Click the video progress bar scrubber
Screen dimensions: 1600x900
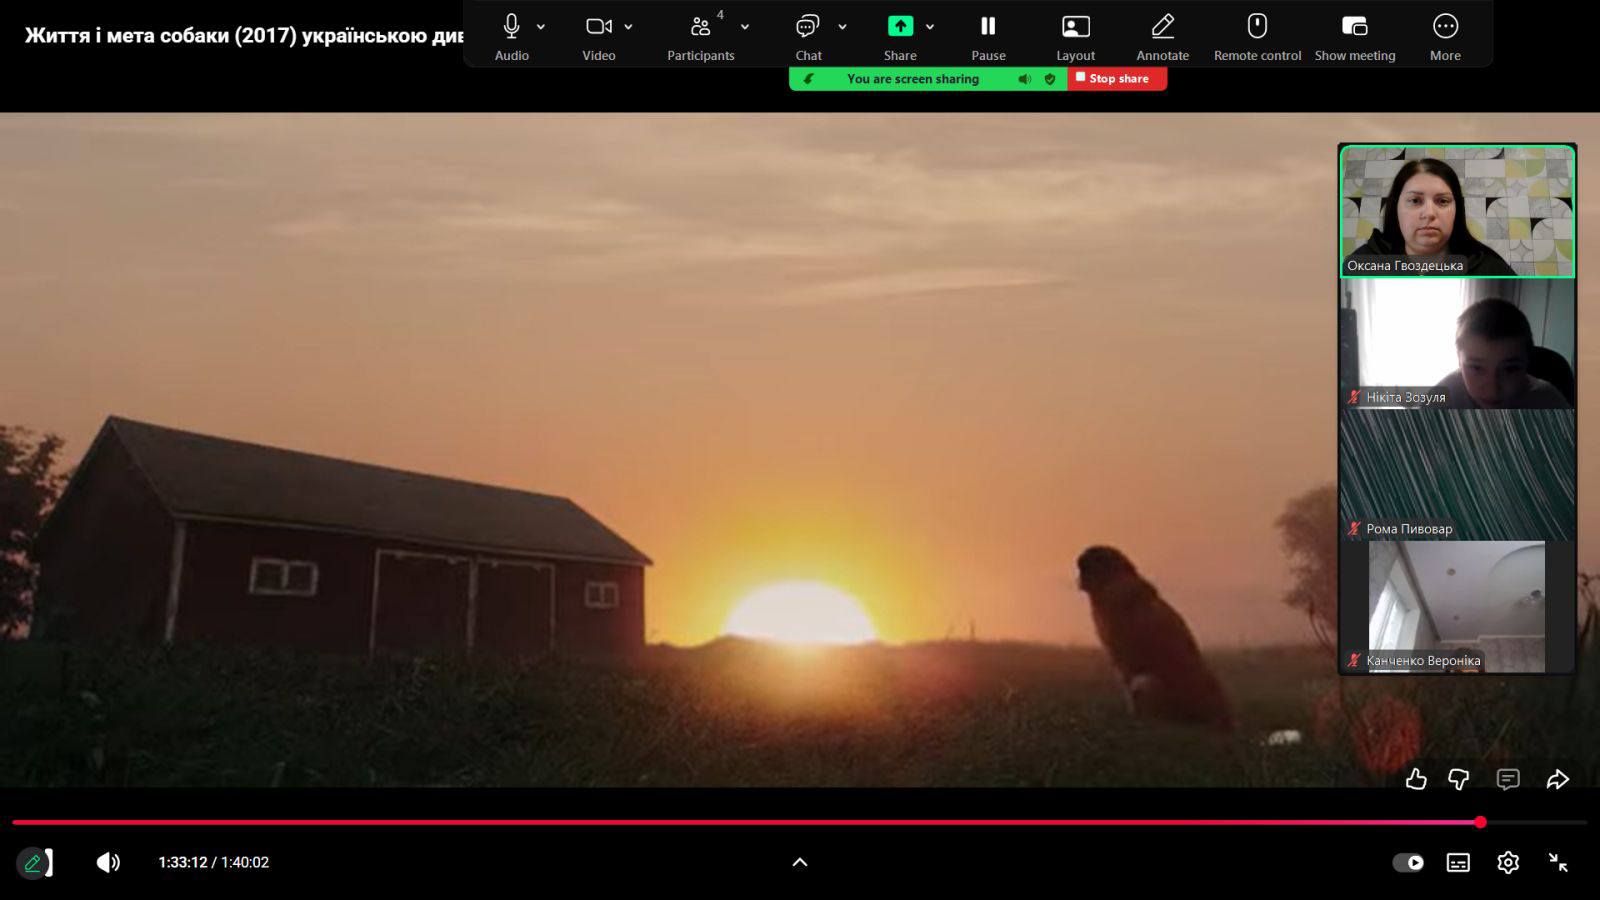pos(1480,822)
